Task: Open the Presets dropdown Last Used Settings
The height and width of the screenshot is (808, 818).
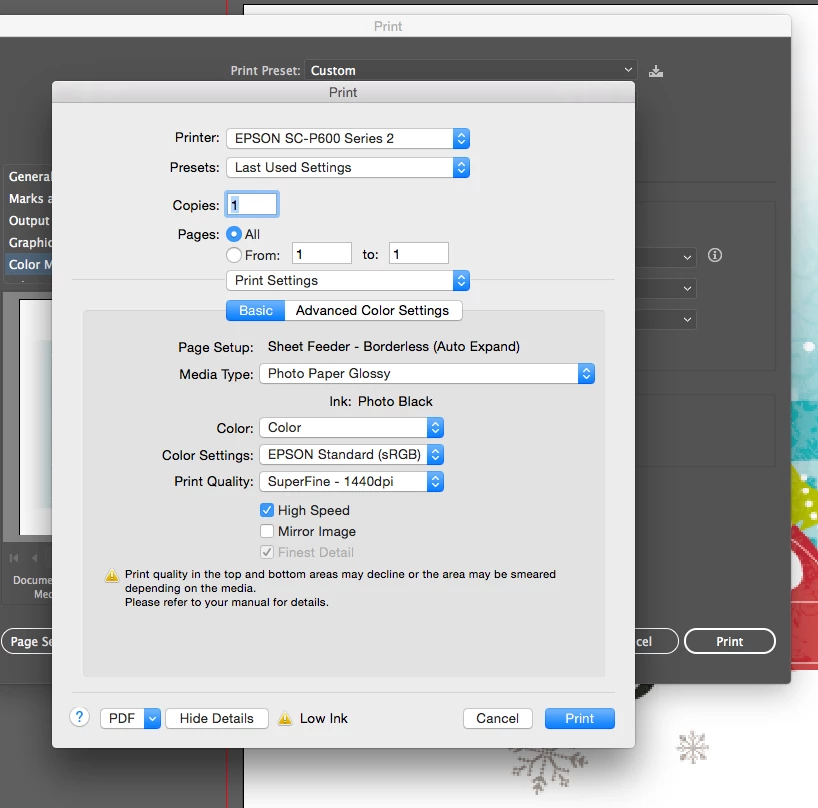Action: tap(348, 167)
